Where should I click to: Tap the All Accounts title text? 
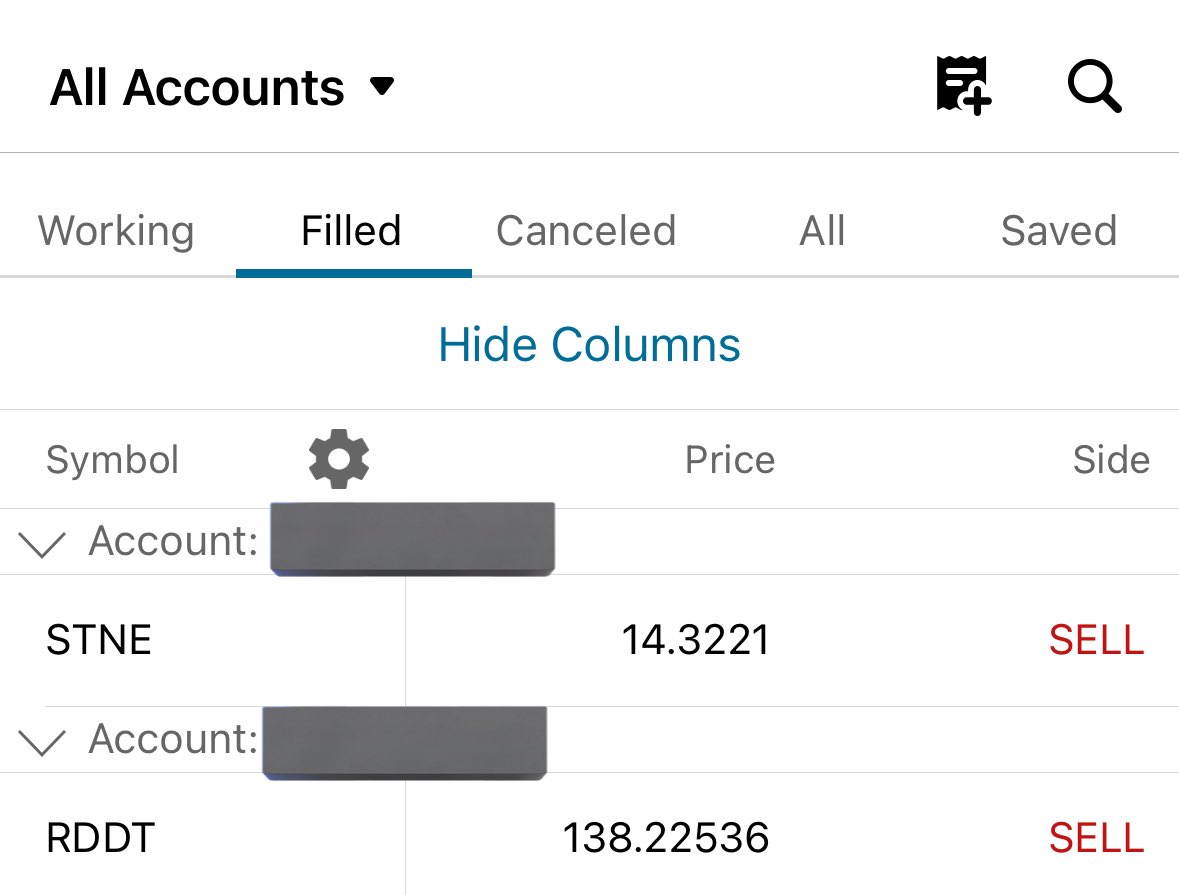[x=197, y=87]
